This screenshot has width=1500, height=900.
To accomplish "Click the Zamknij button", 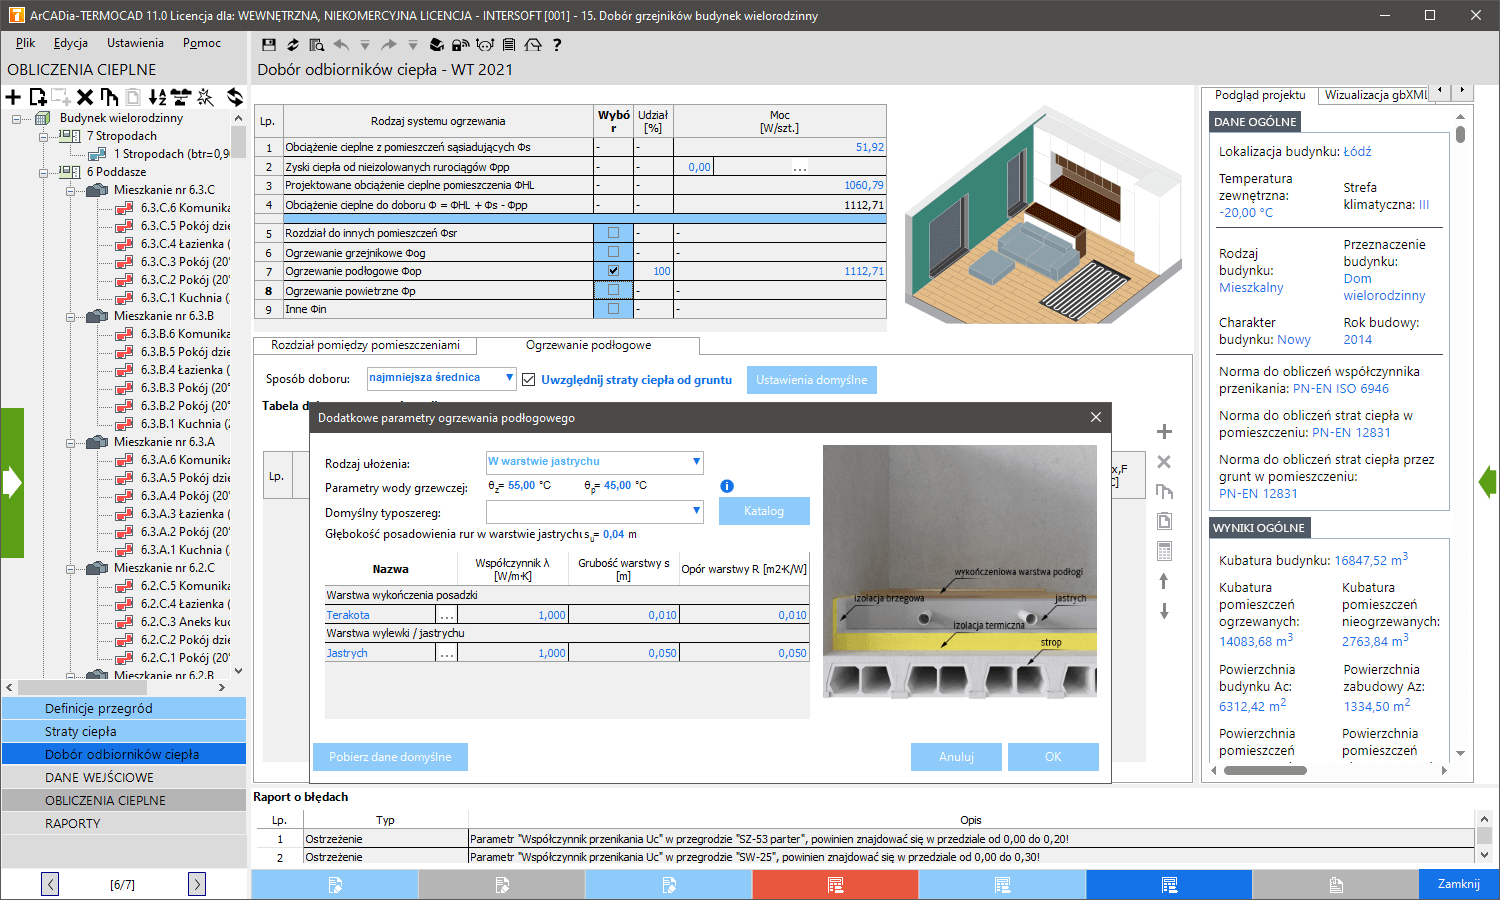I will (x=1459, y=884).
